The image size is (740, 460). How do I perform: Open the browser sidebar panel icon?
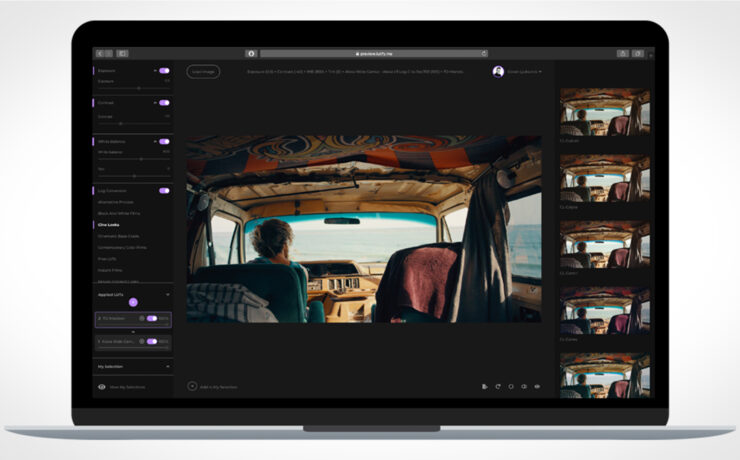pos(122,54)
